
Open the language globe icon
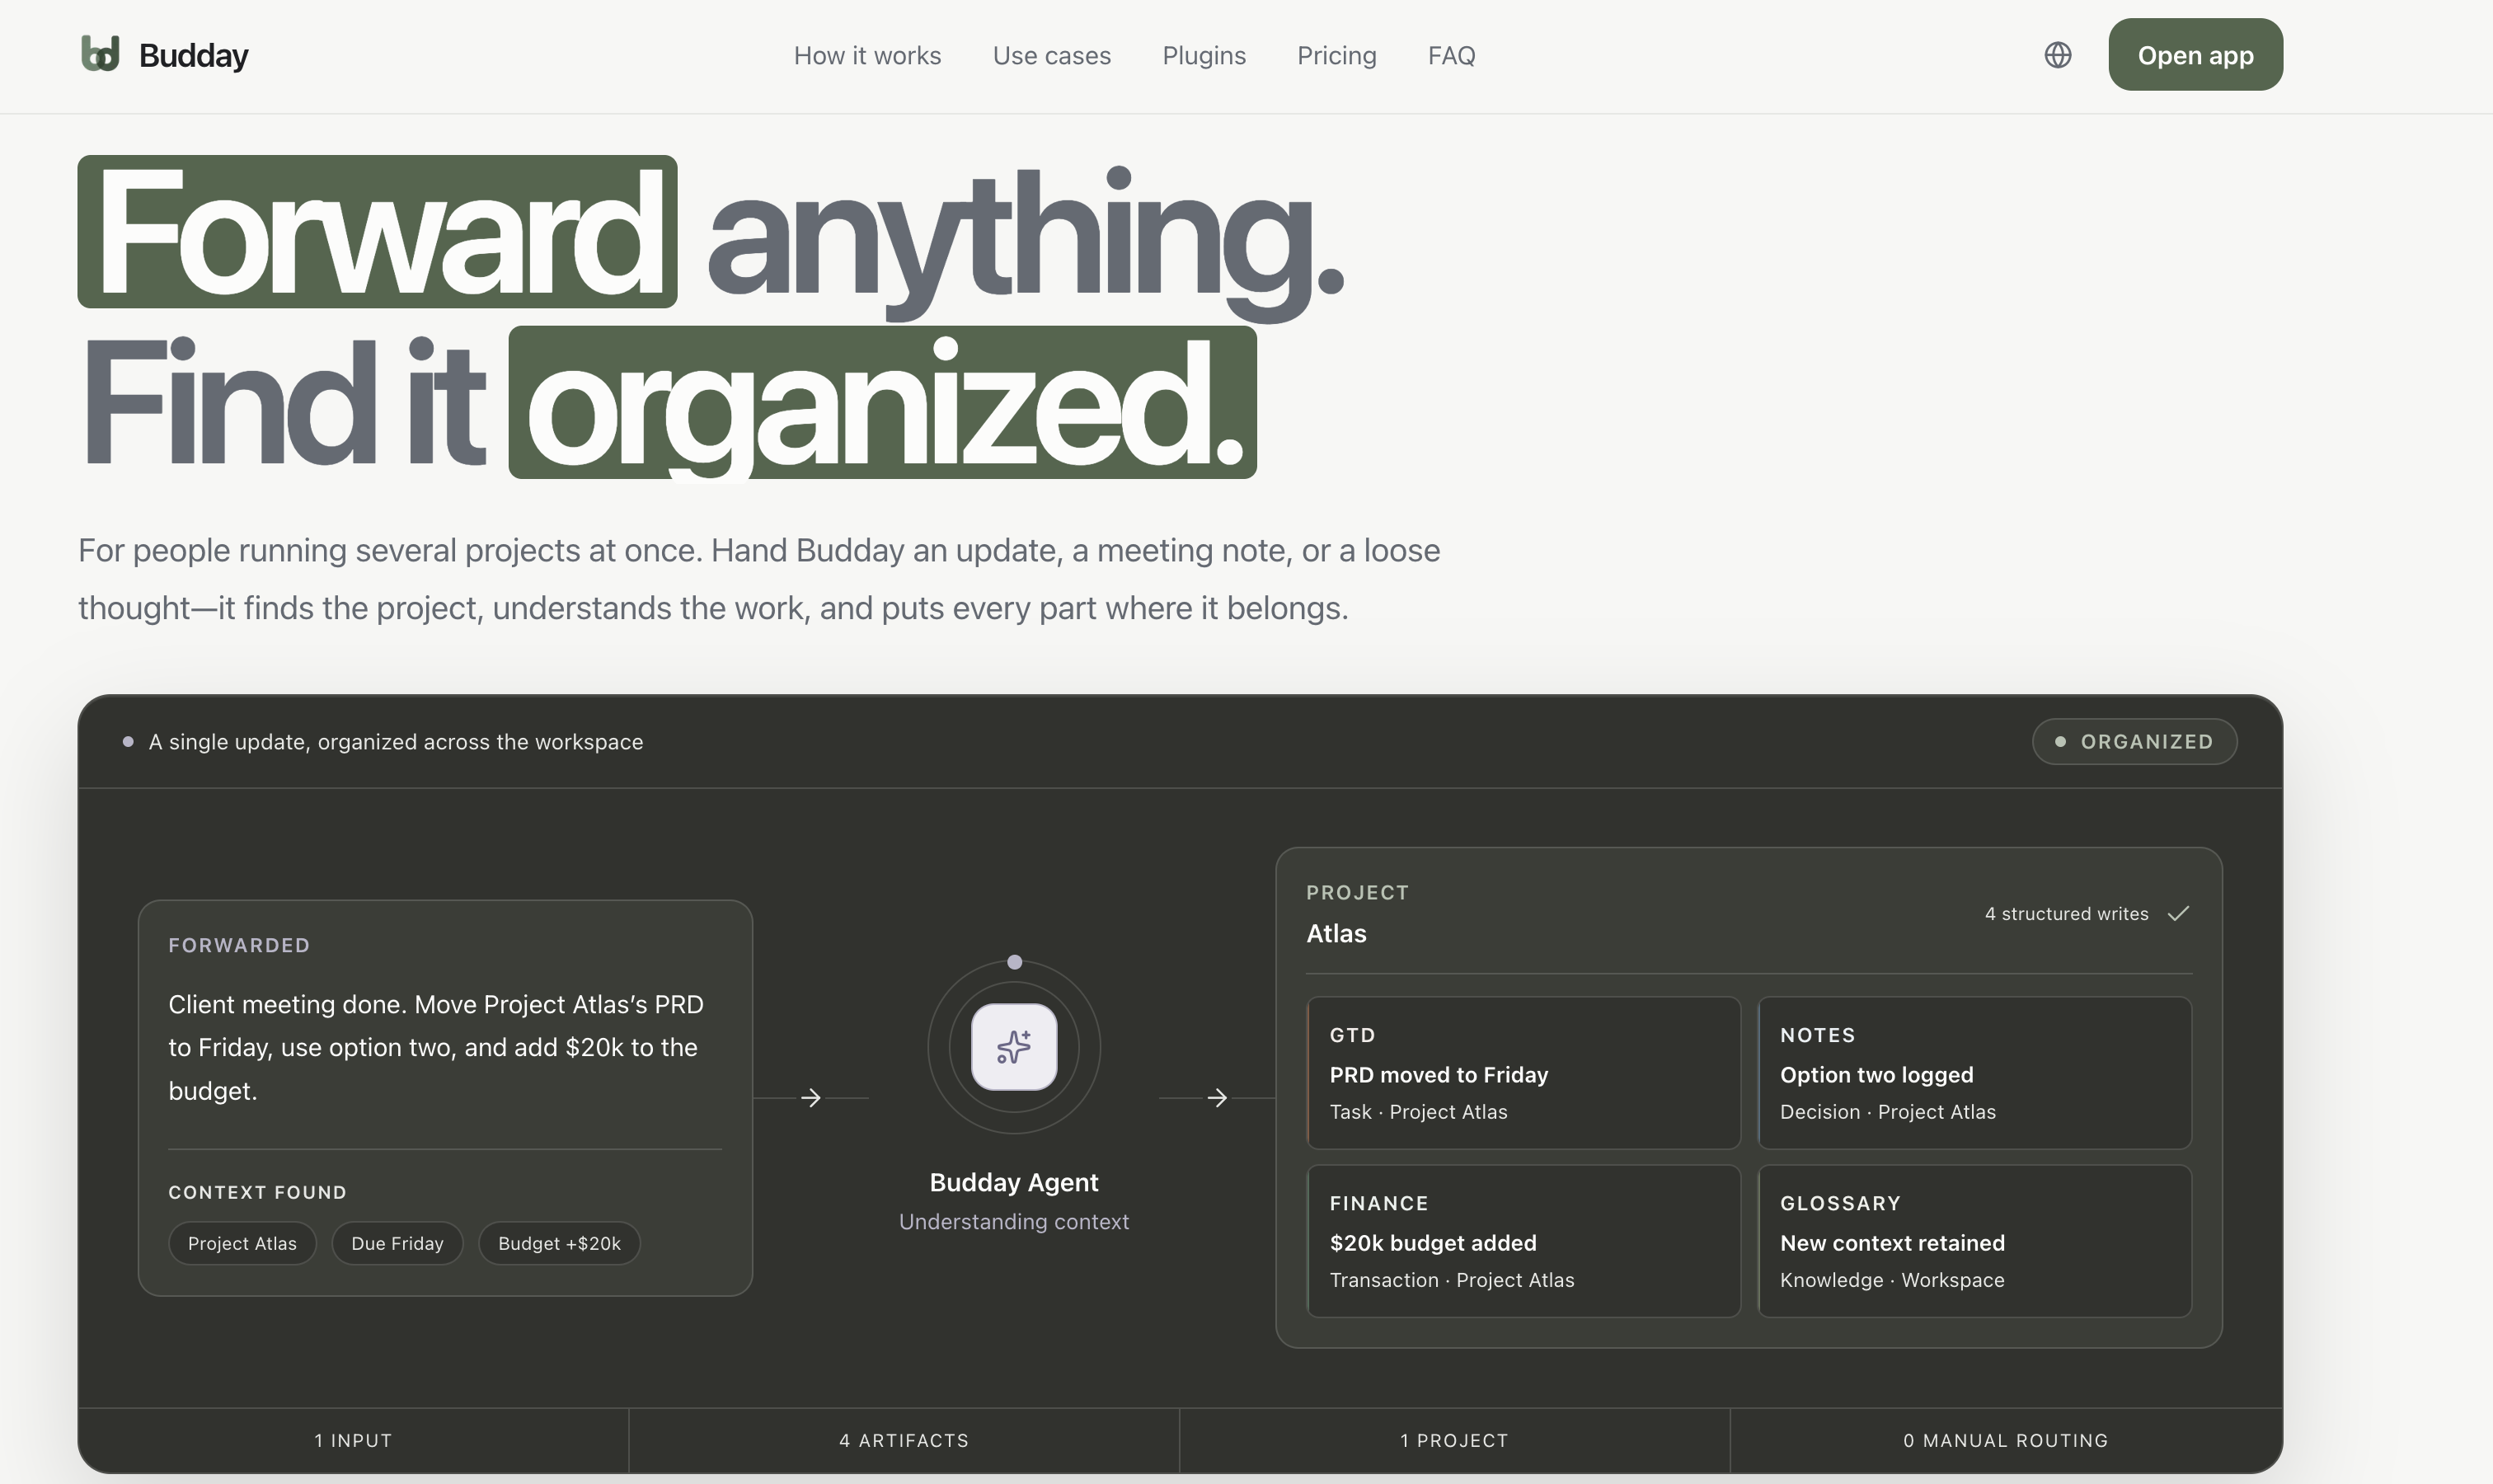[2057, 55]
